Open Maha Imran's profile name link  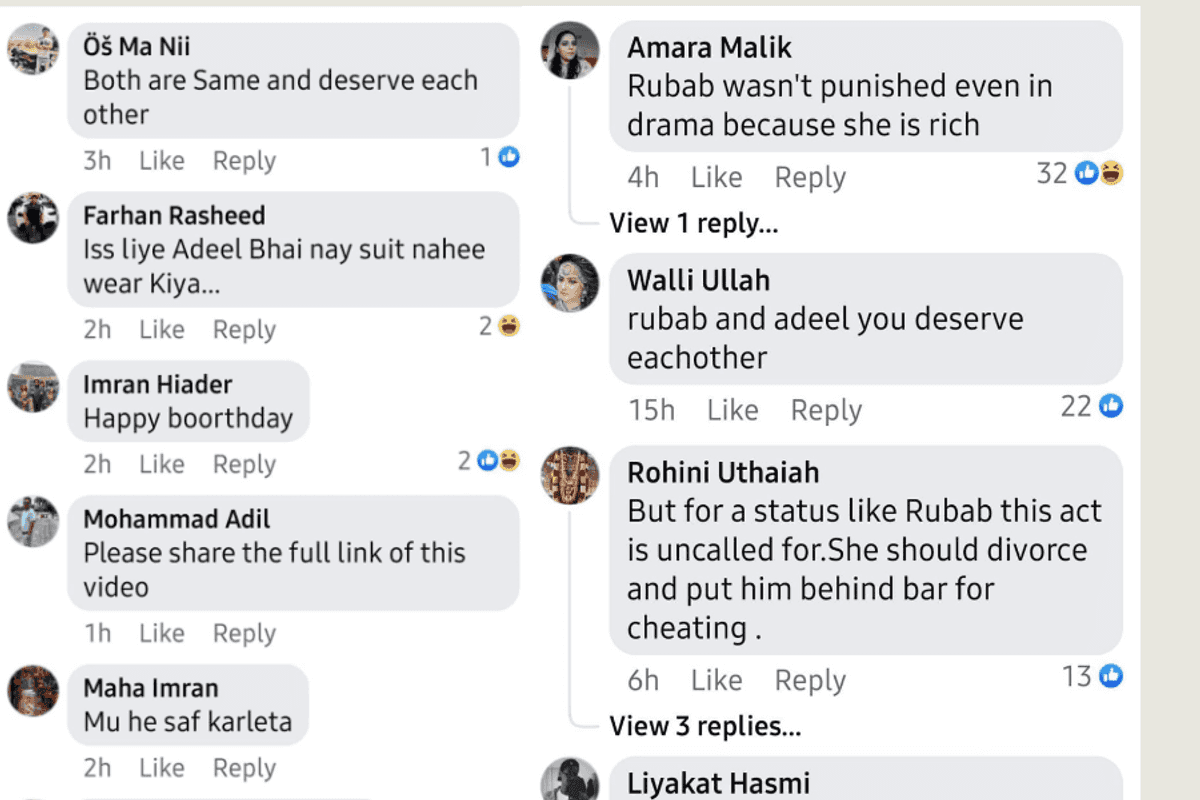[x=150, y=688]
